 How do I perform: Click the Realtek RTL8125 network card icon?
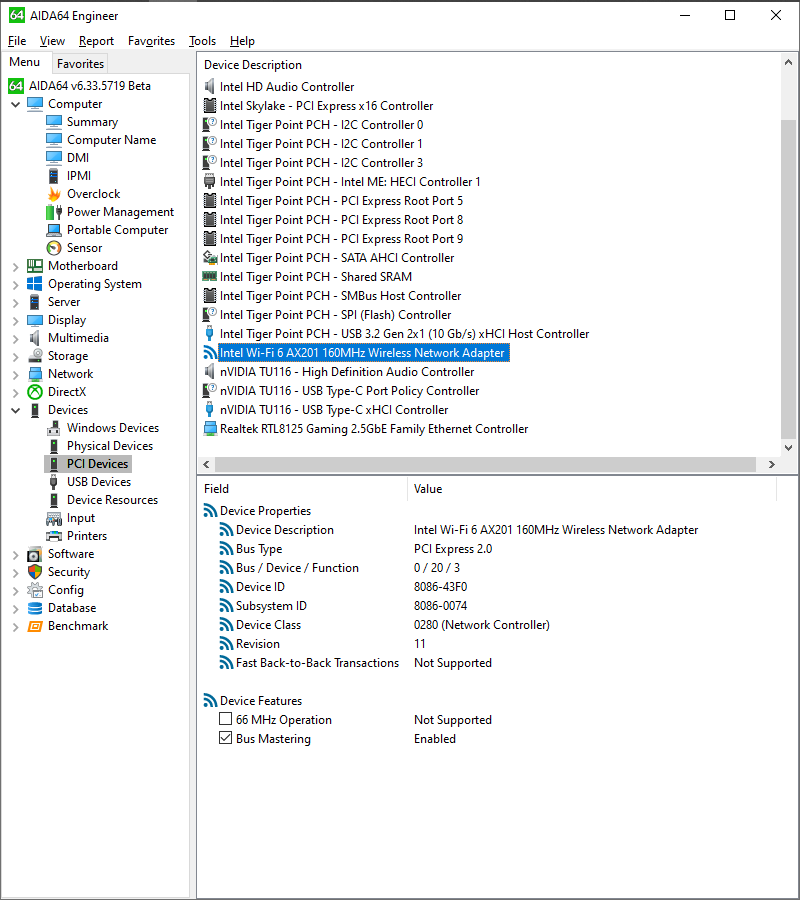point(210,429)
